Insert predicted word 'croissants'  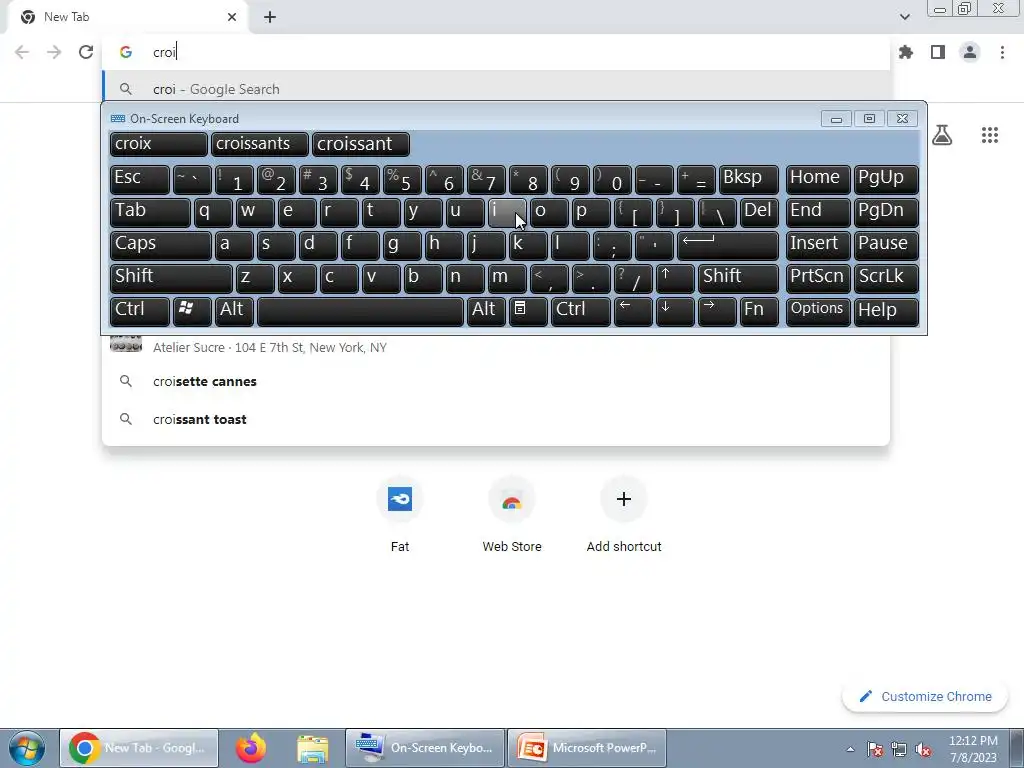[x=260, y=144]
